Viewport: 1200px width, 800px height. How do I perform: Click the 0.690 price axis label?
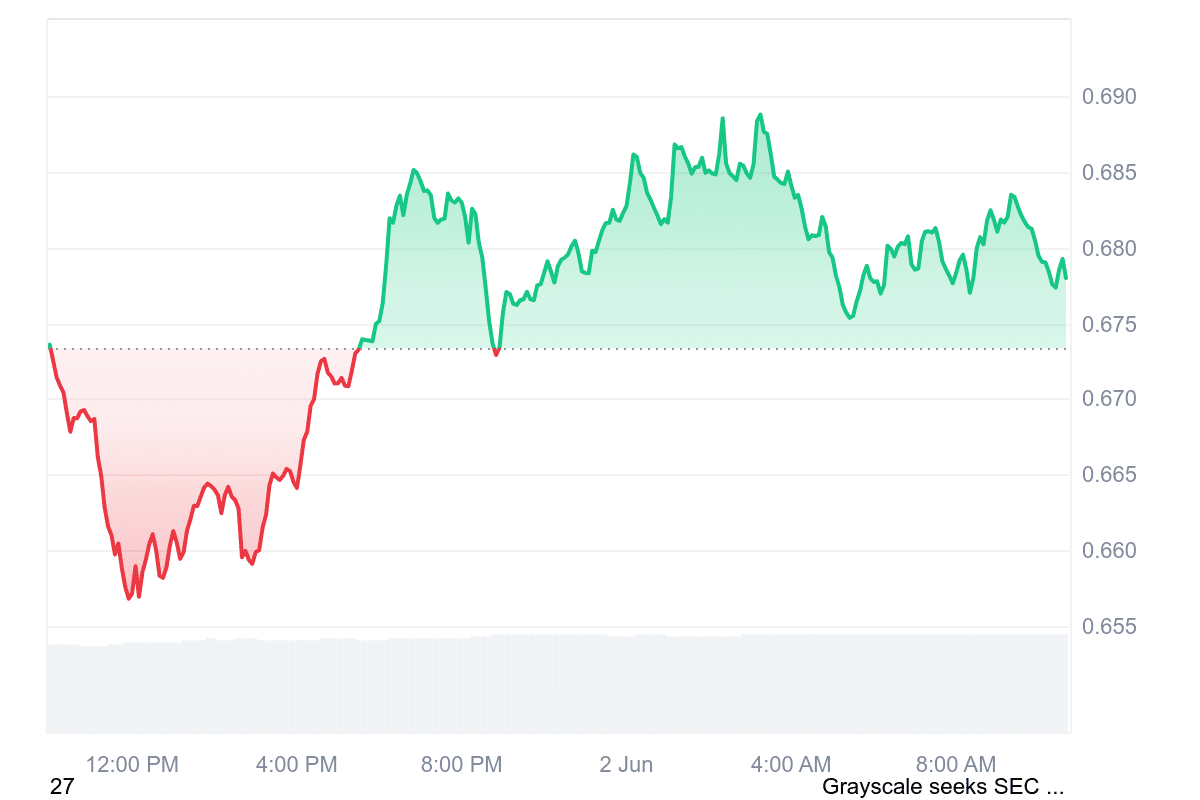1109,97
